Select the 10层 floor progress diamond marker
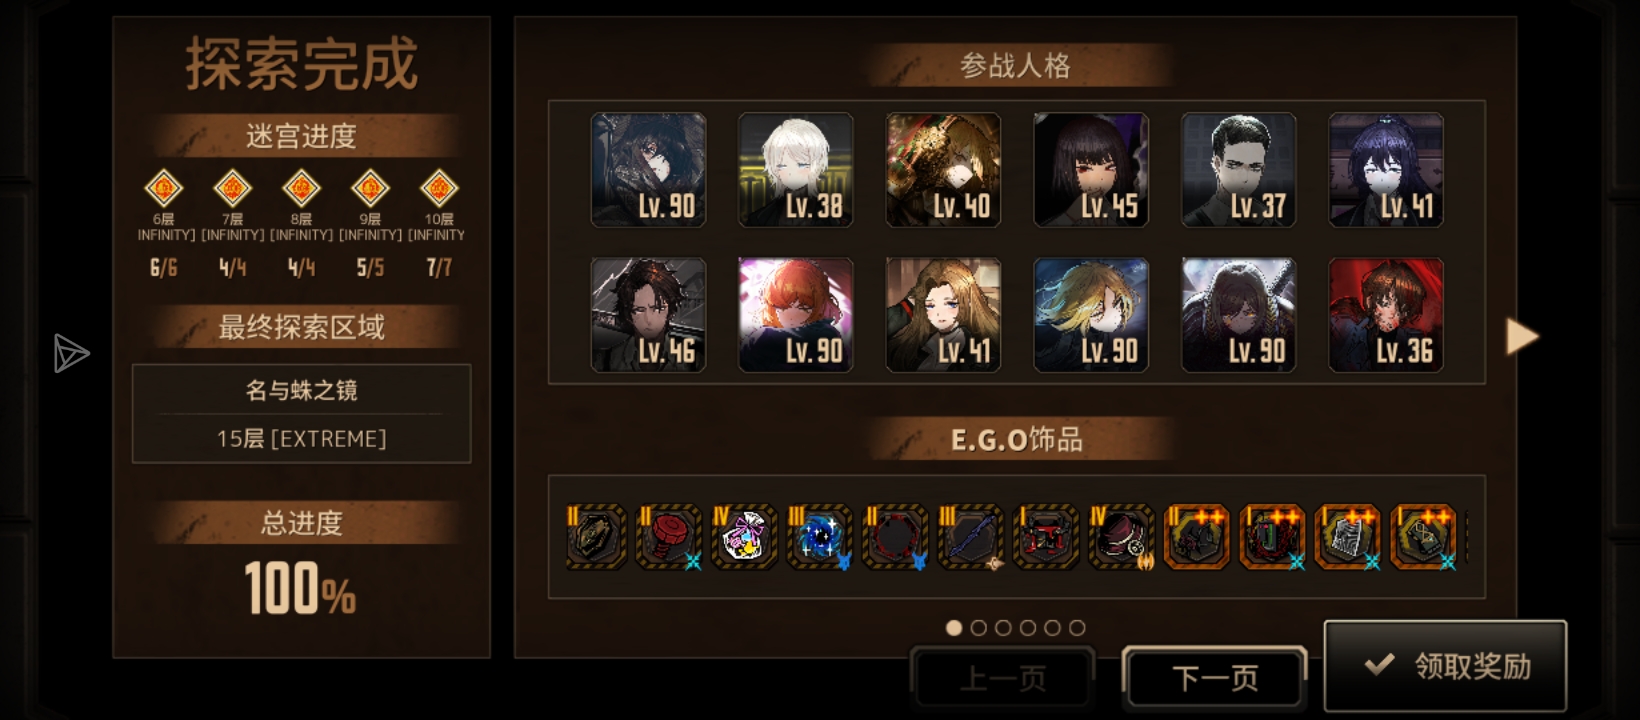This screenshot has height=720, width=1640. point(438,188)
